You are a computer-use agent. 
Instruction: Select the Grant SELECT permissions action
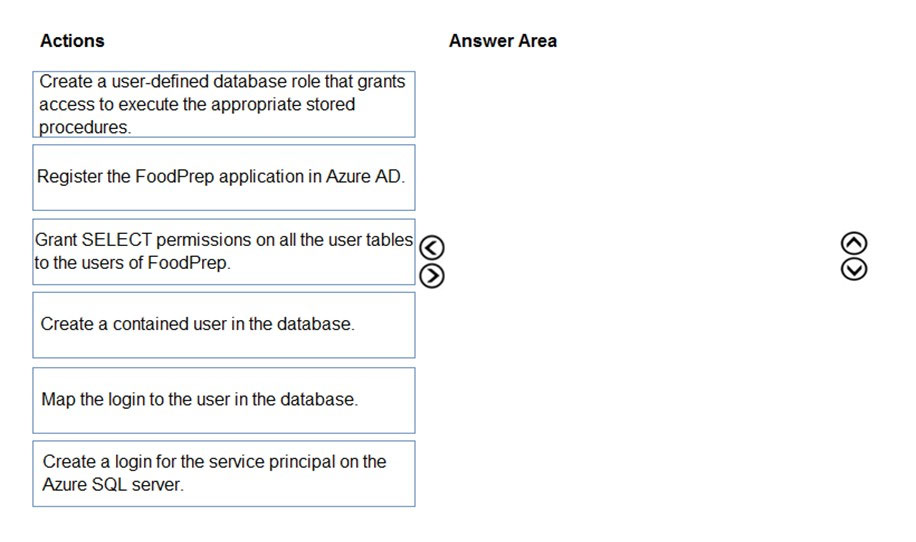coord(224,252)
